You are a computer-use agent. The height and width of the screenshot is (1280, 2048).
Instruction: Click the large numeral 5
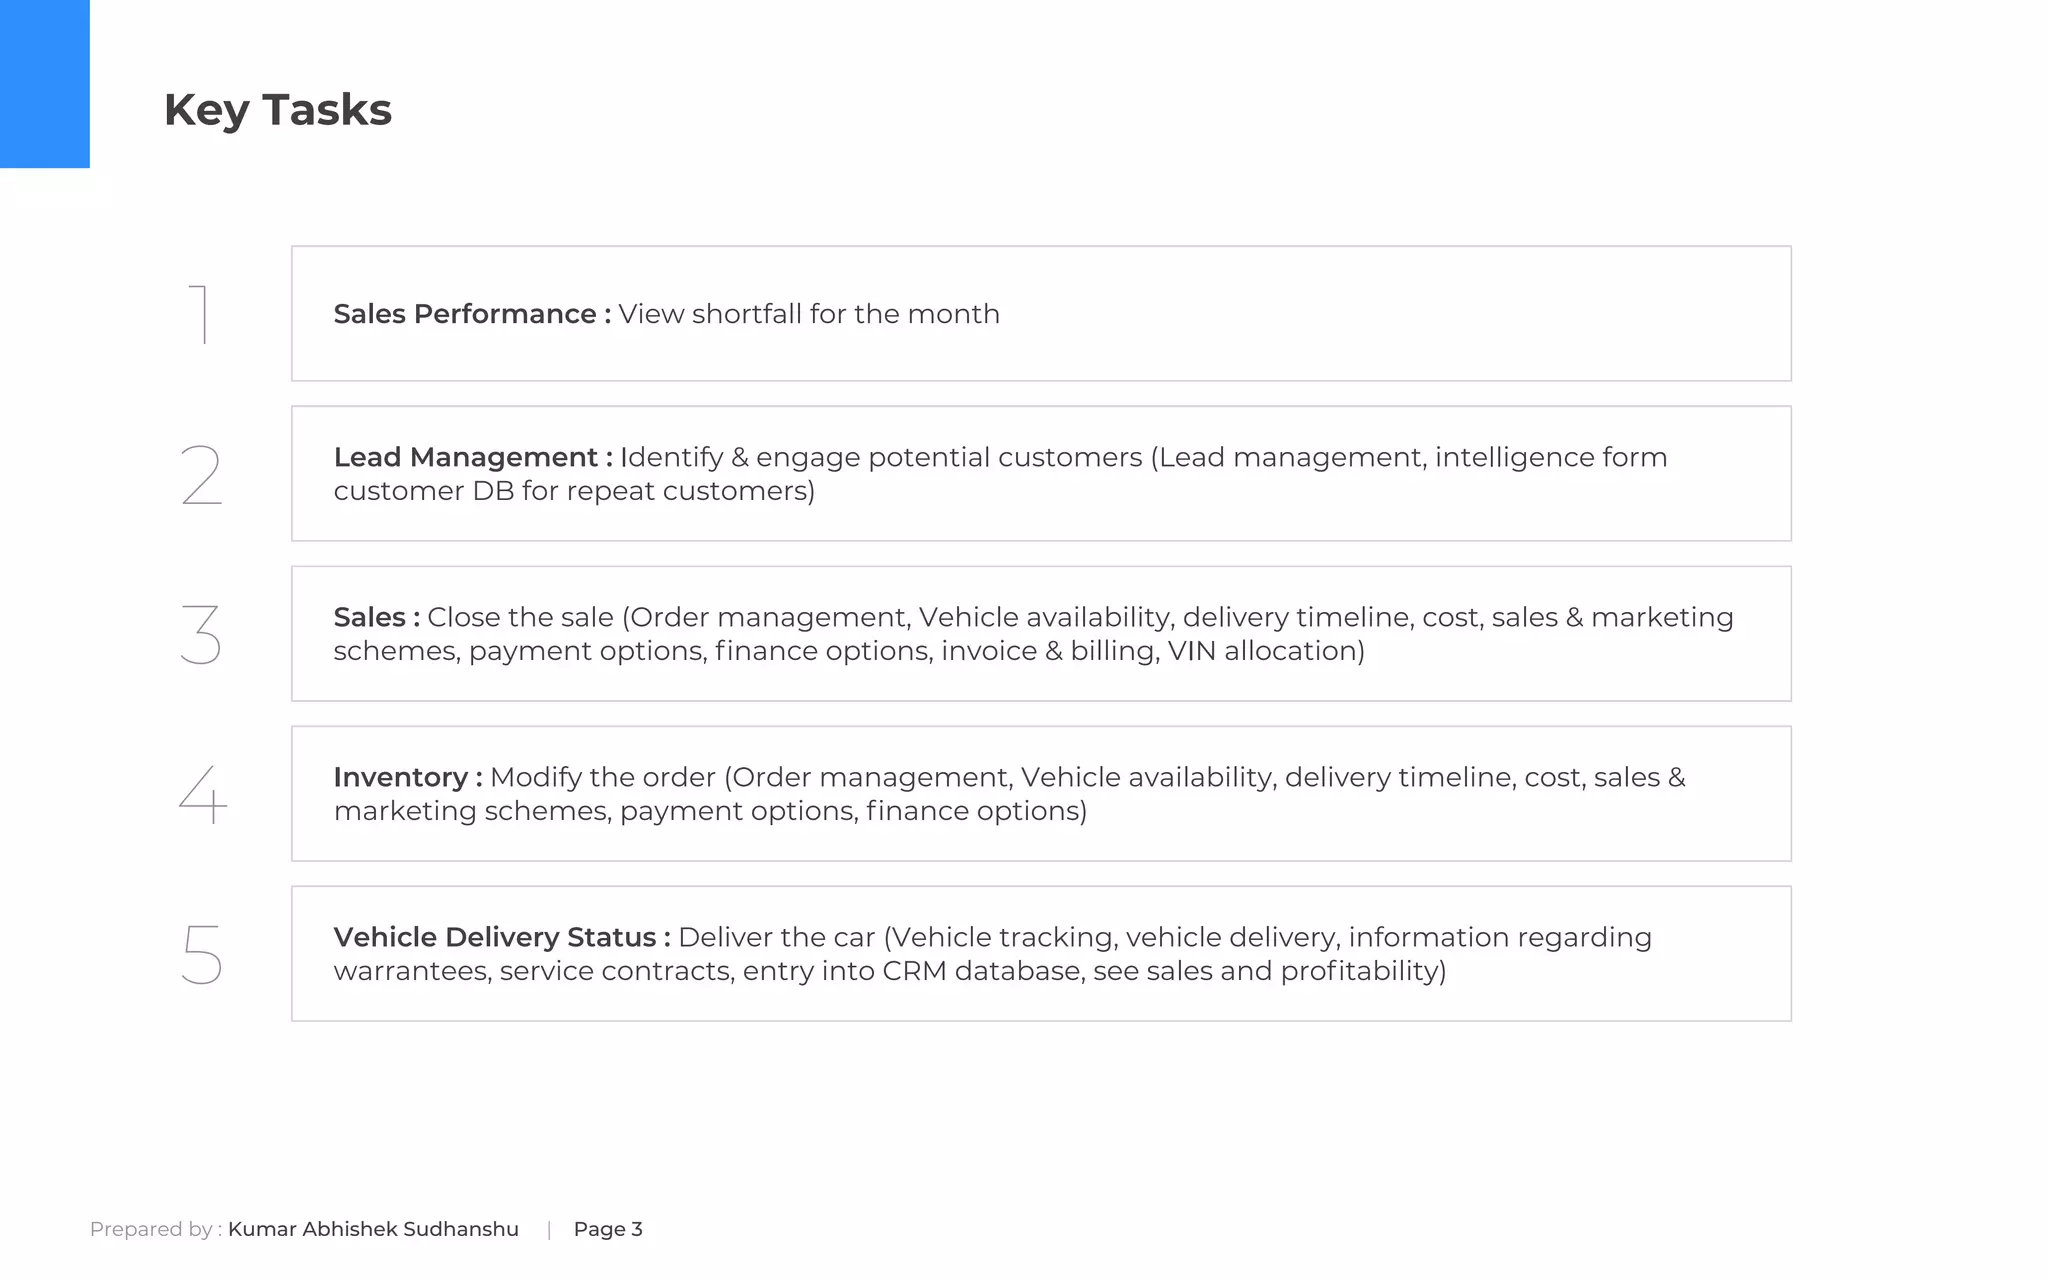(201, 954)
